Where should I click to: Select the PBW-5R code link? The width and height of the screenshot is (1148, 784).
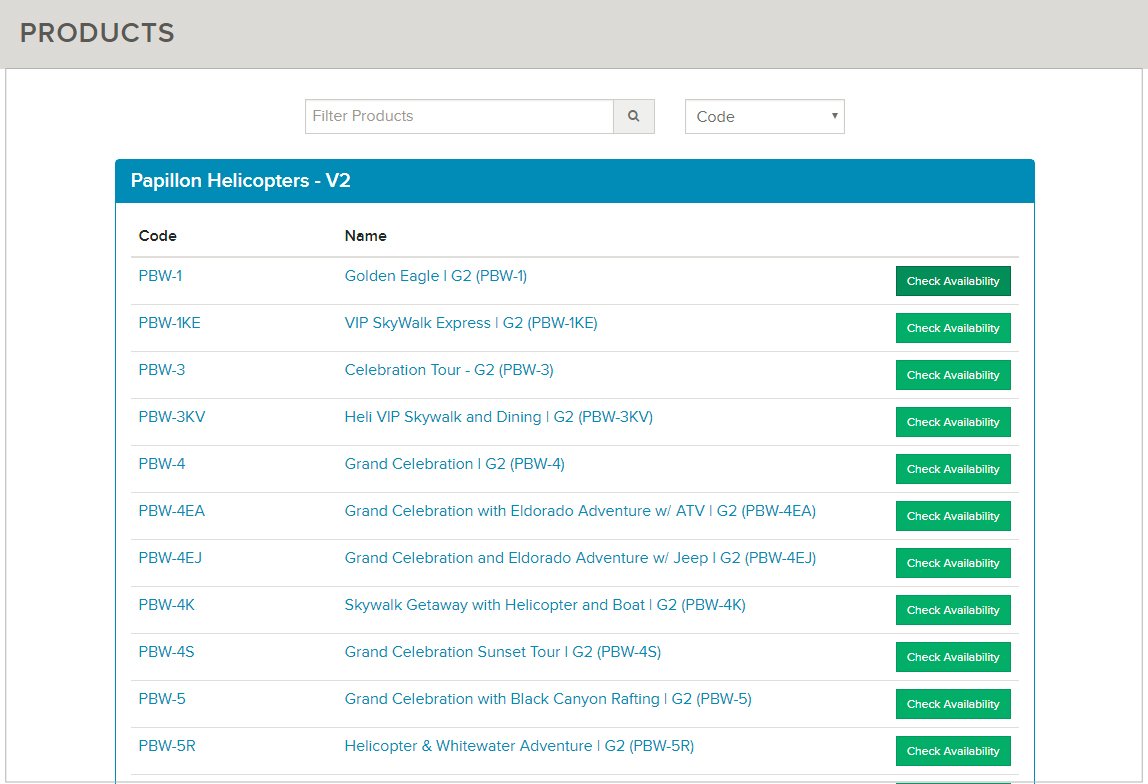[x=167, y=746]
